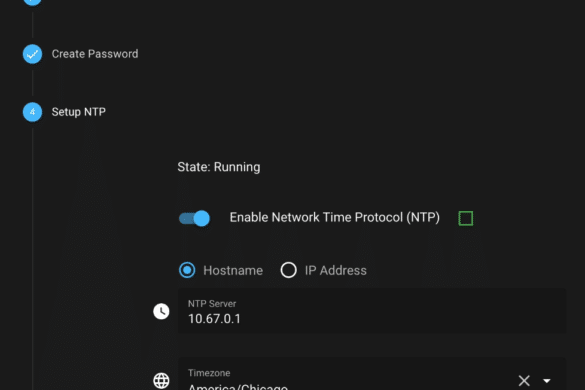Screen dimensions: 585x390
Task: Click the Create Password completed checkmark icon
Action: 32,54
